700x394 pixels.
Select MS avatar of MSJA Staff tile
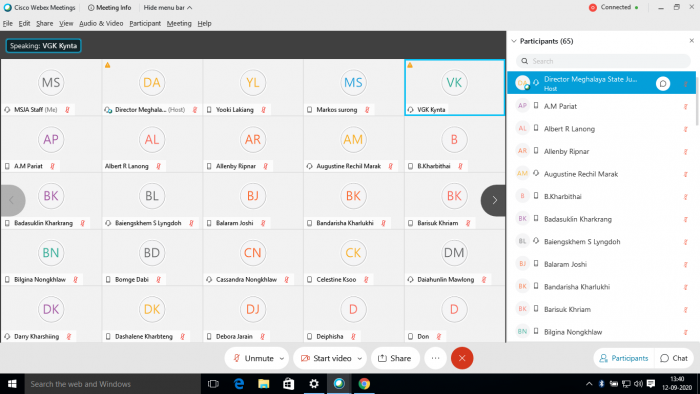point(51,83)
